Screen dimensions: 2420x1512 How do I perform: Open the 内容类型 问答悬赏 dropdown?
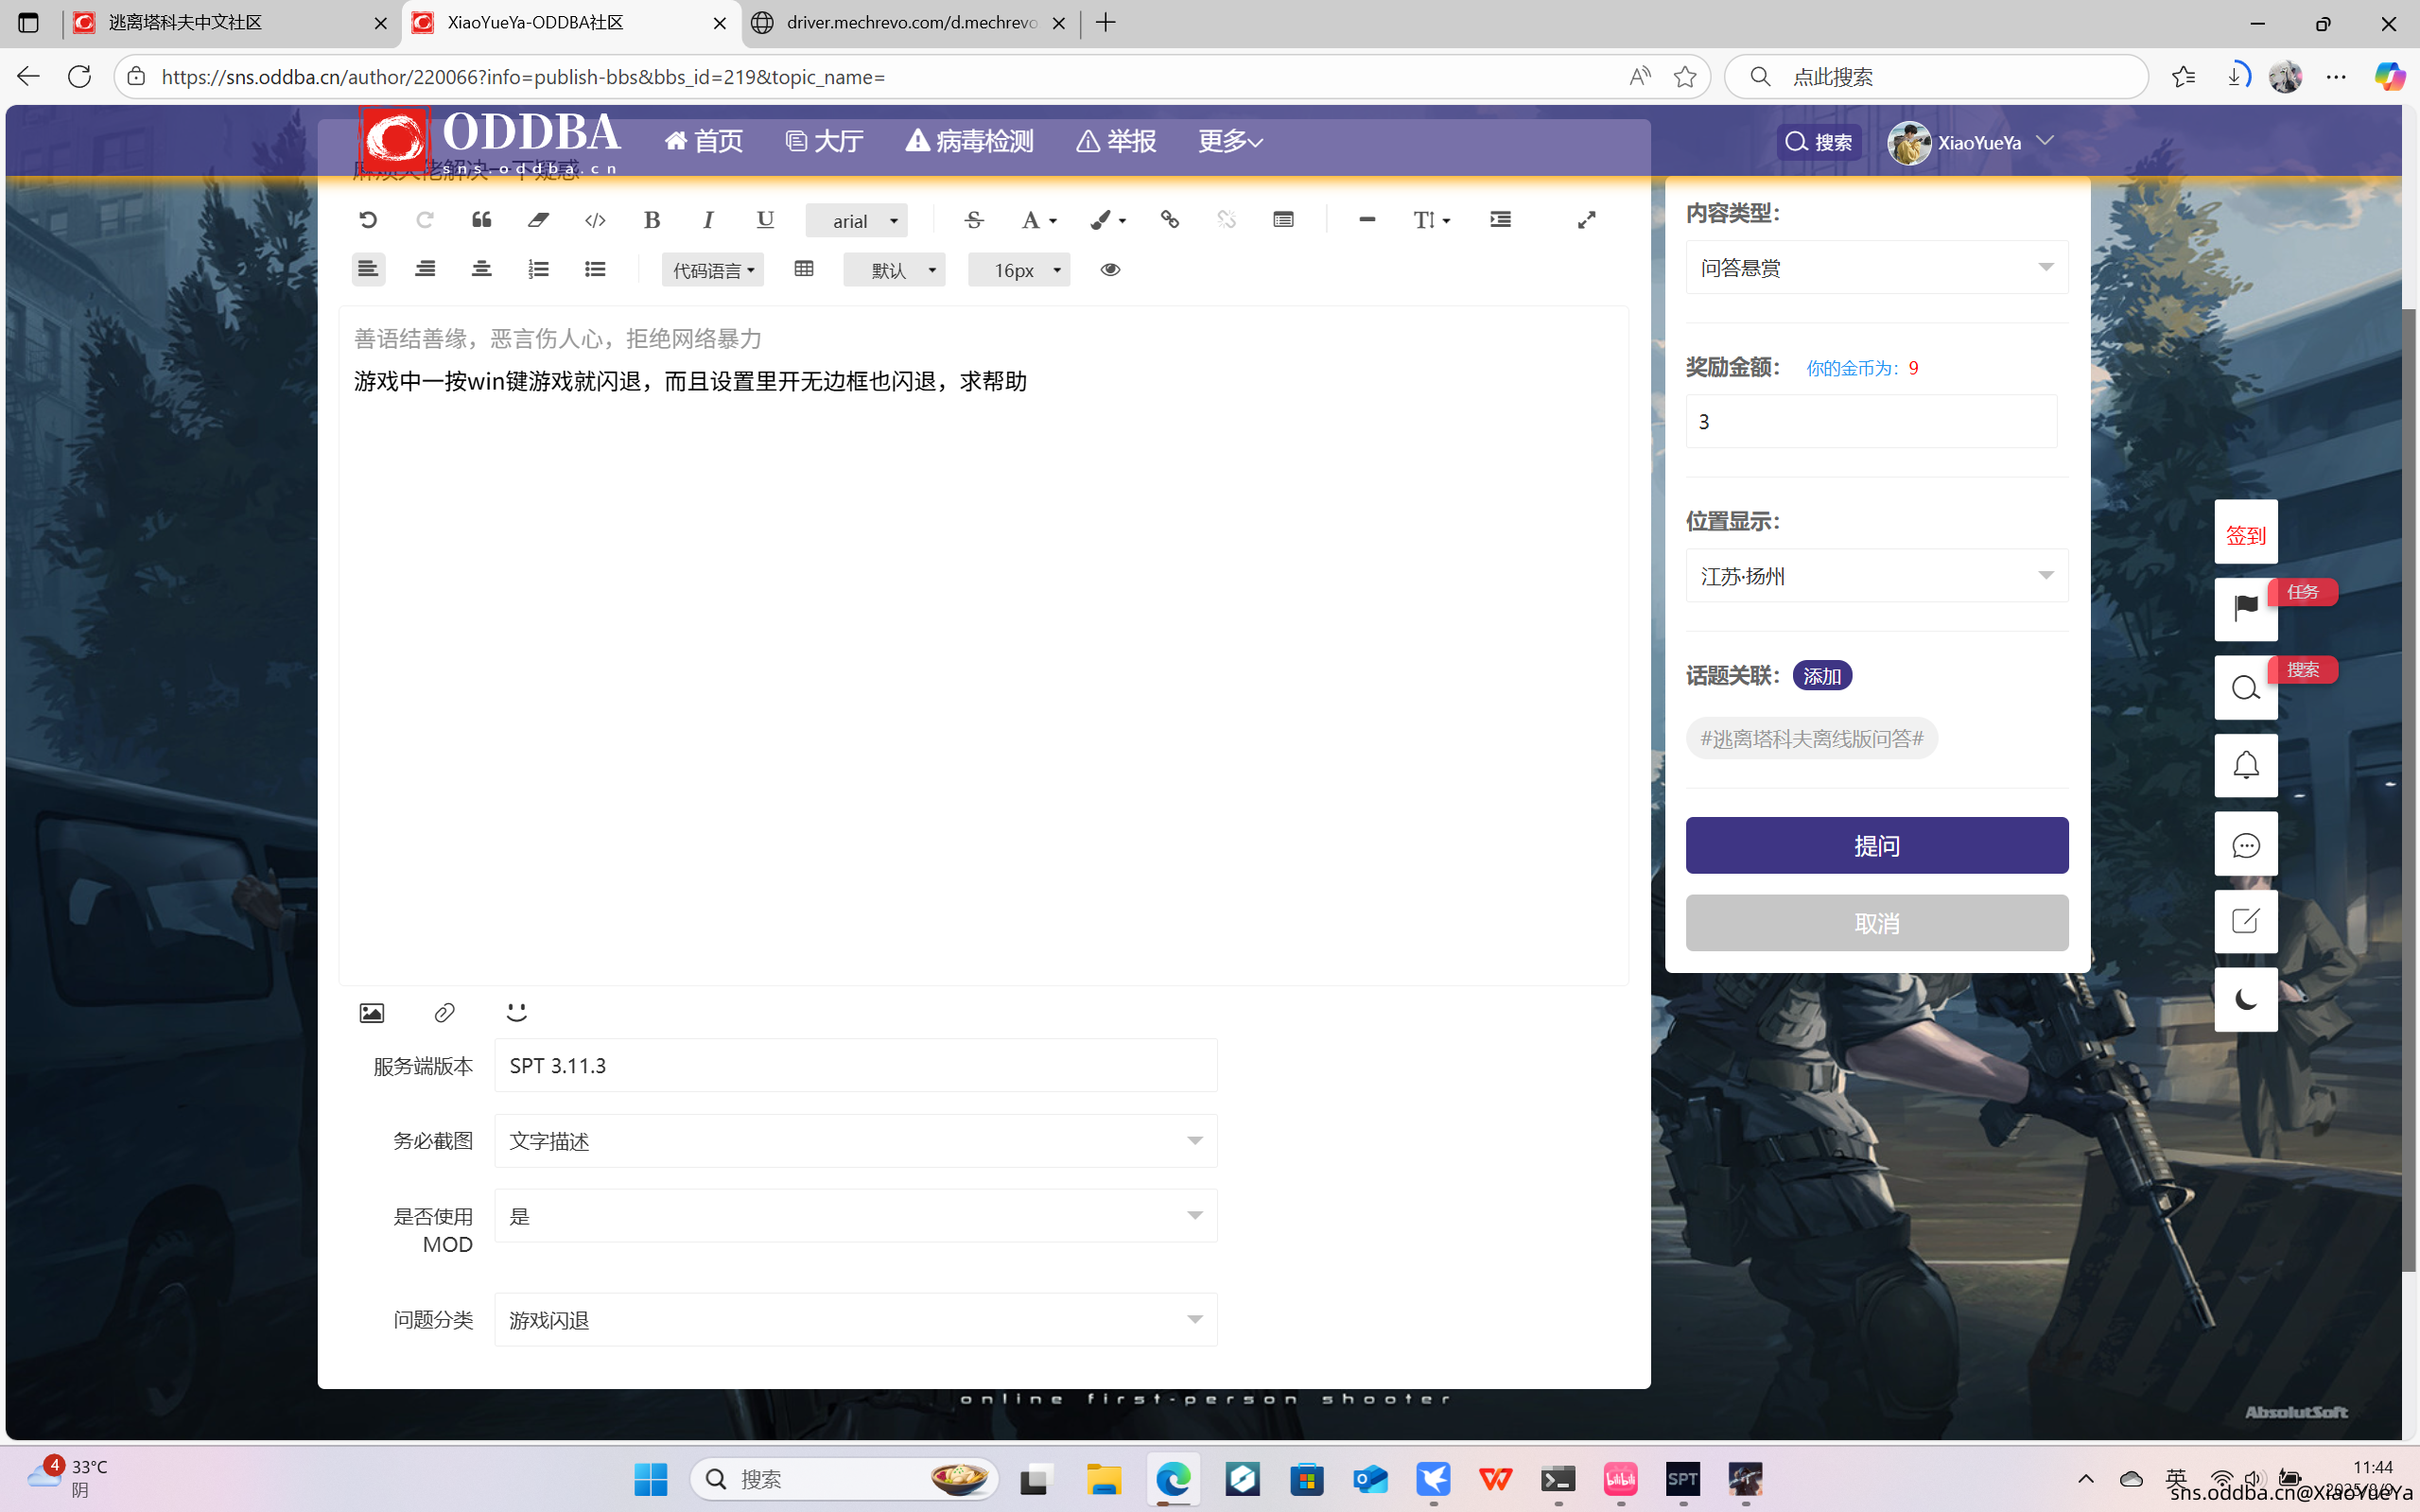coord(1877,267)
